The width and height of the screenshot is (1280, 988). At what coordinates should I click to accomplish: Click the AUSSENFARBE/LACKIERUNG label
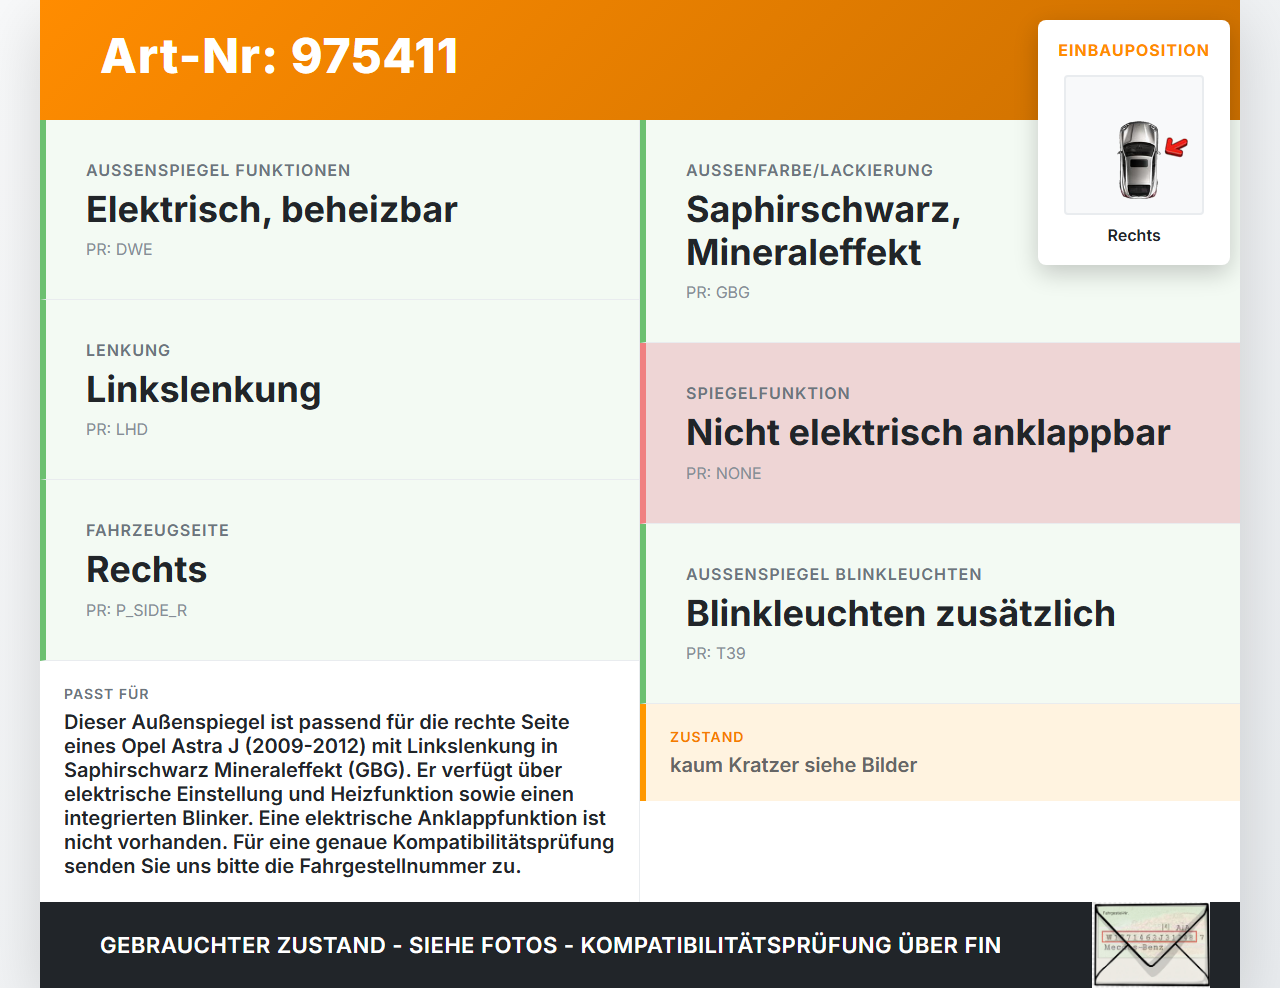coord(809,170)
